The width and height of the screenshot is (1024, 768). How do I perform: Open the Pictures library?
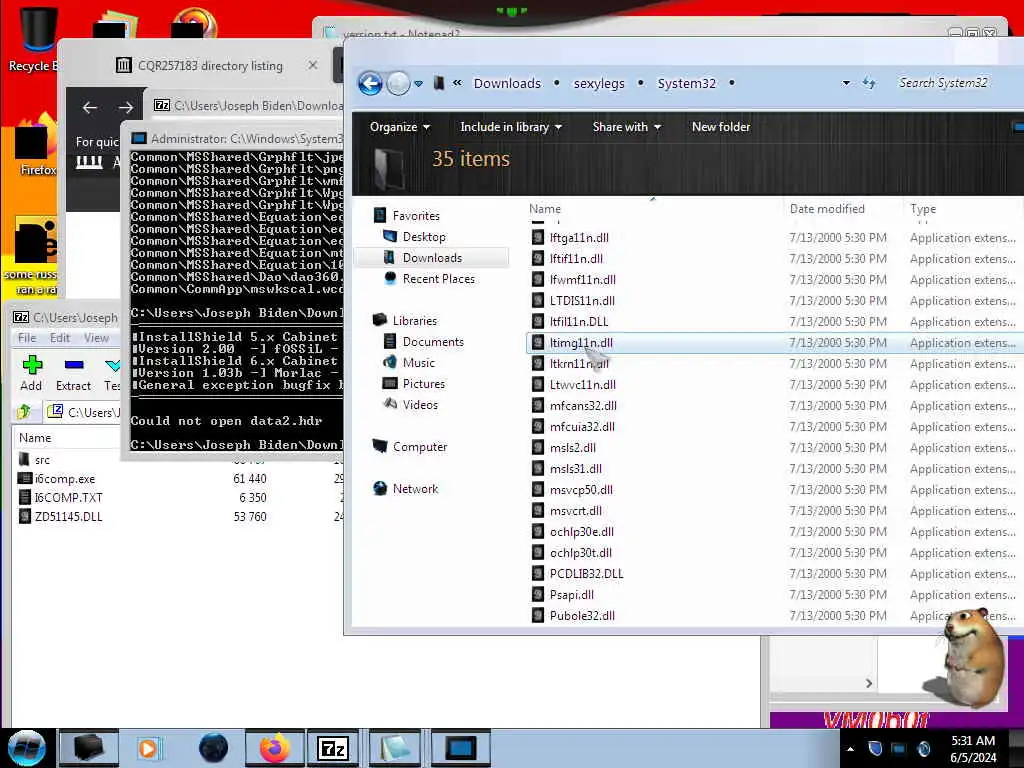pyautogui.click(x=423, y=384)
